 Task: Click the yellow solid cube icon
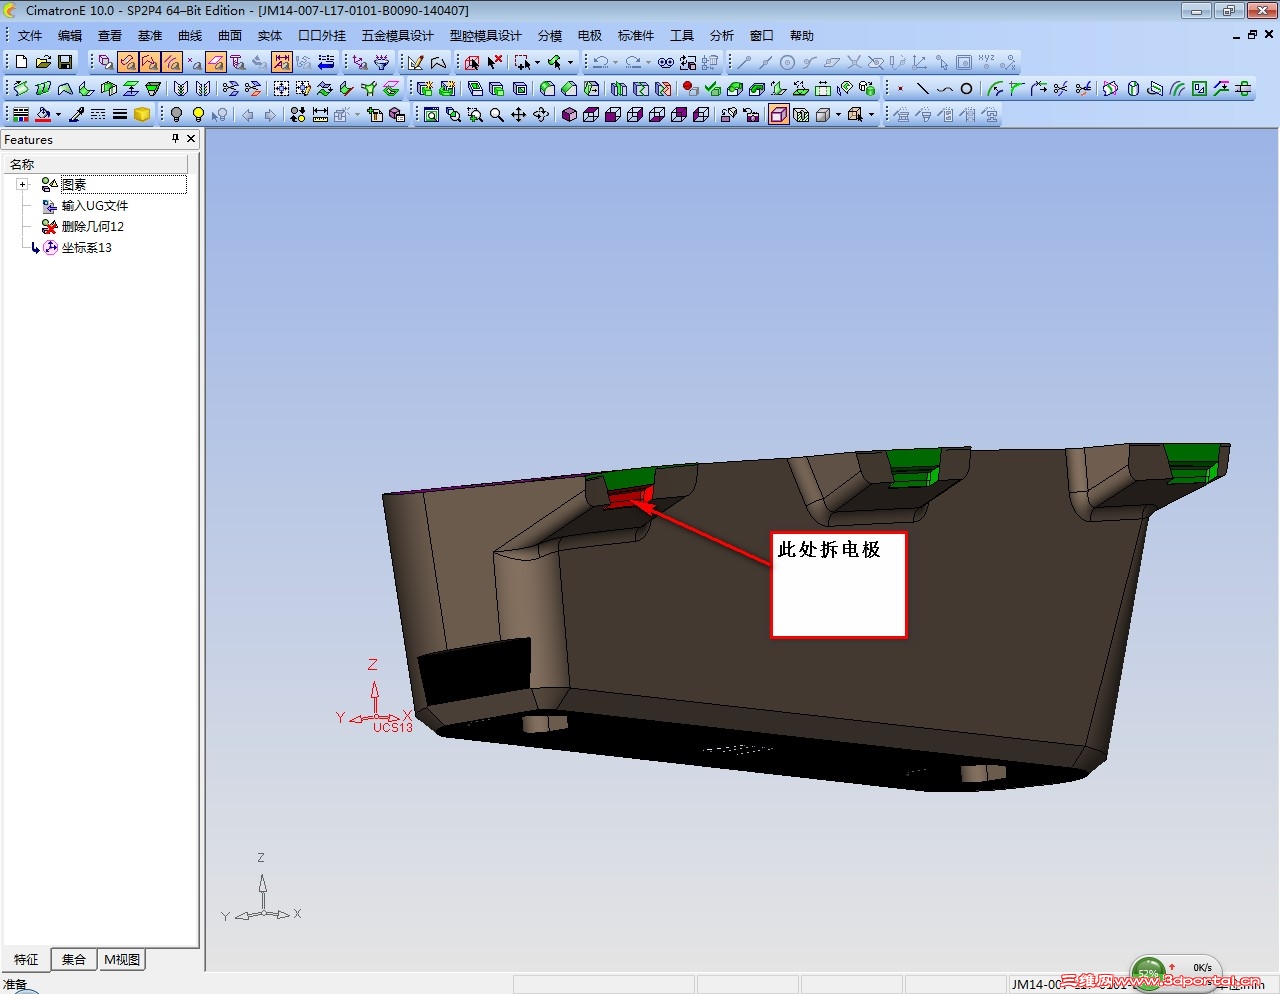coord(142,115)
